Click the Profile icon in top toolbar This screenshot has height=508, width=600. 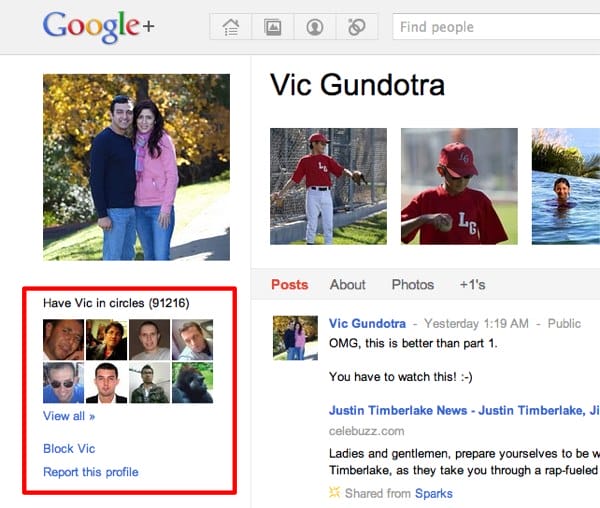(x=314, y=27)
